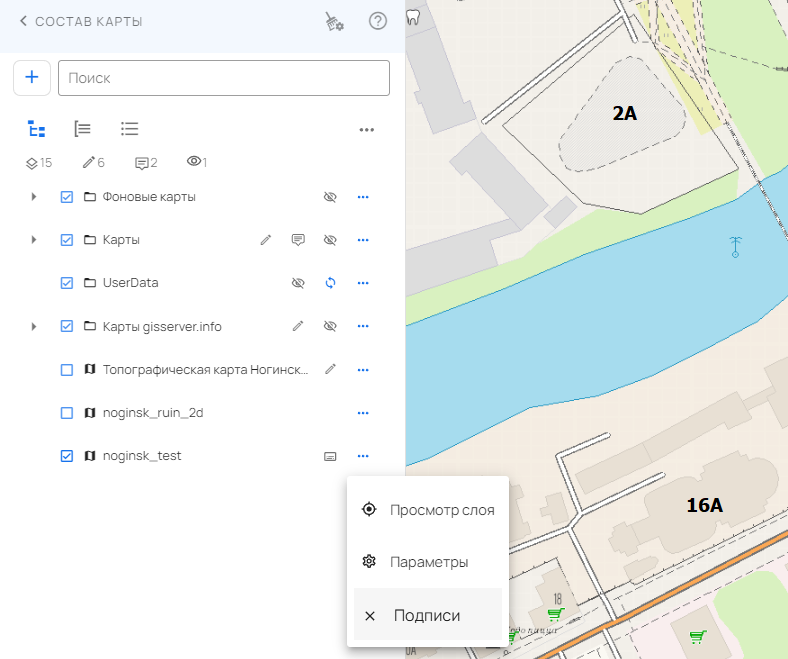Click the Поиск search field

[224, 78]
